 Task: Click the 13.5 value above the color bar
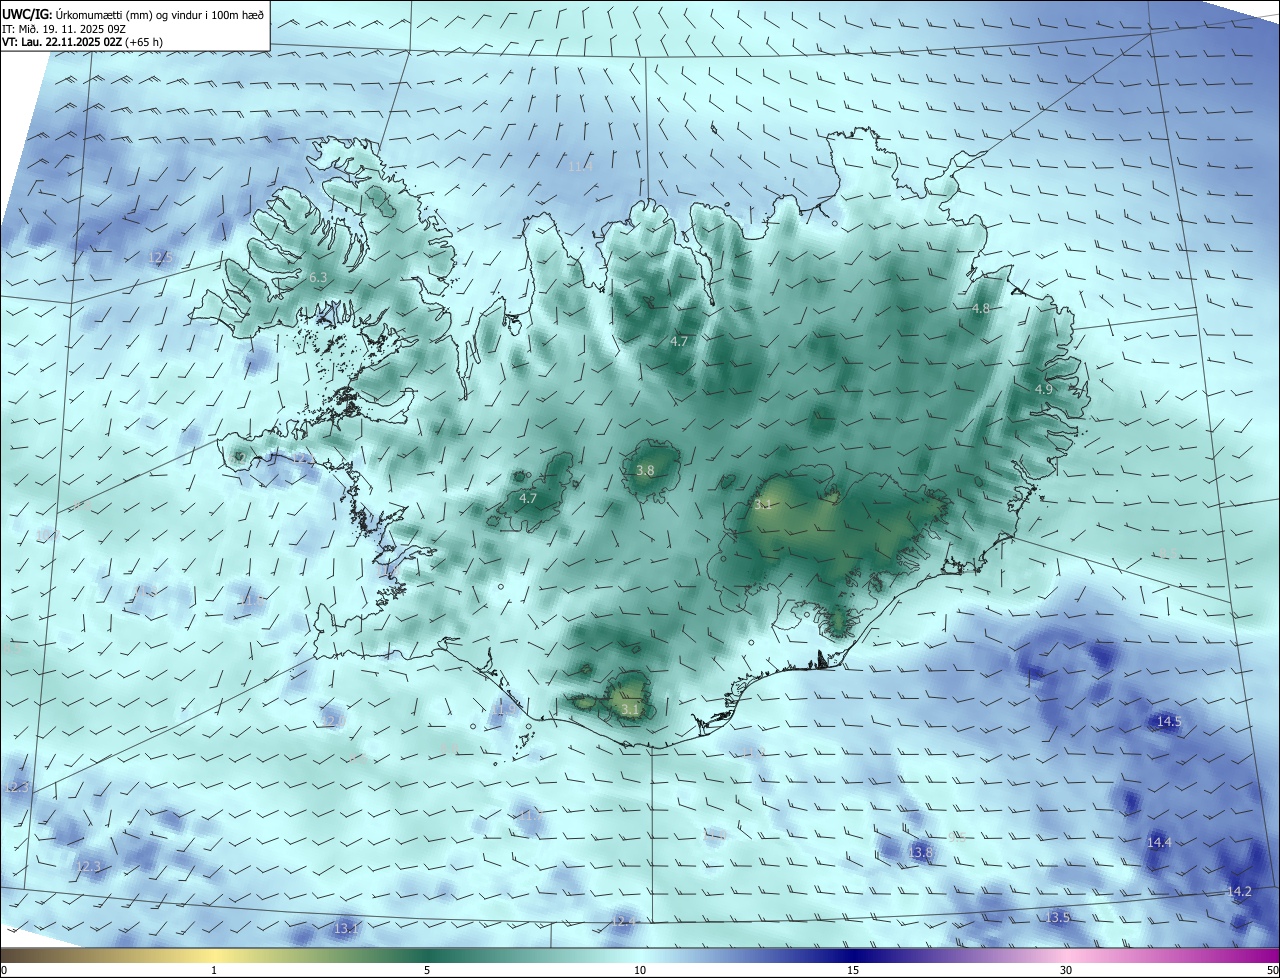[1058, 917]
